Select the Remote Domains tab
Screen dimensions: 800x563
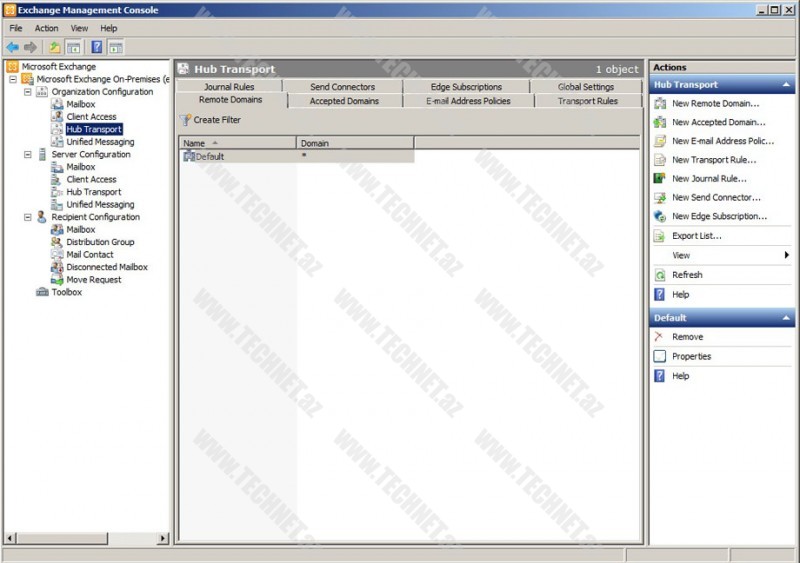(231, 100)
